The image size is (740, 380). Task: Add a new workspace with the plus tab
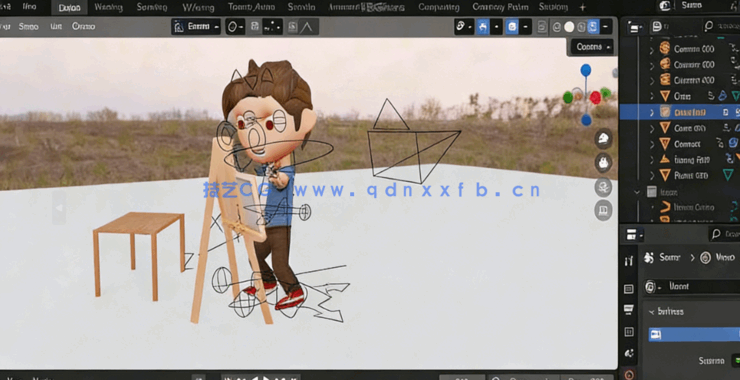[582, 7]
